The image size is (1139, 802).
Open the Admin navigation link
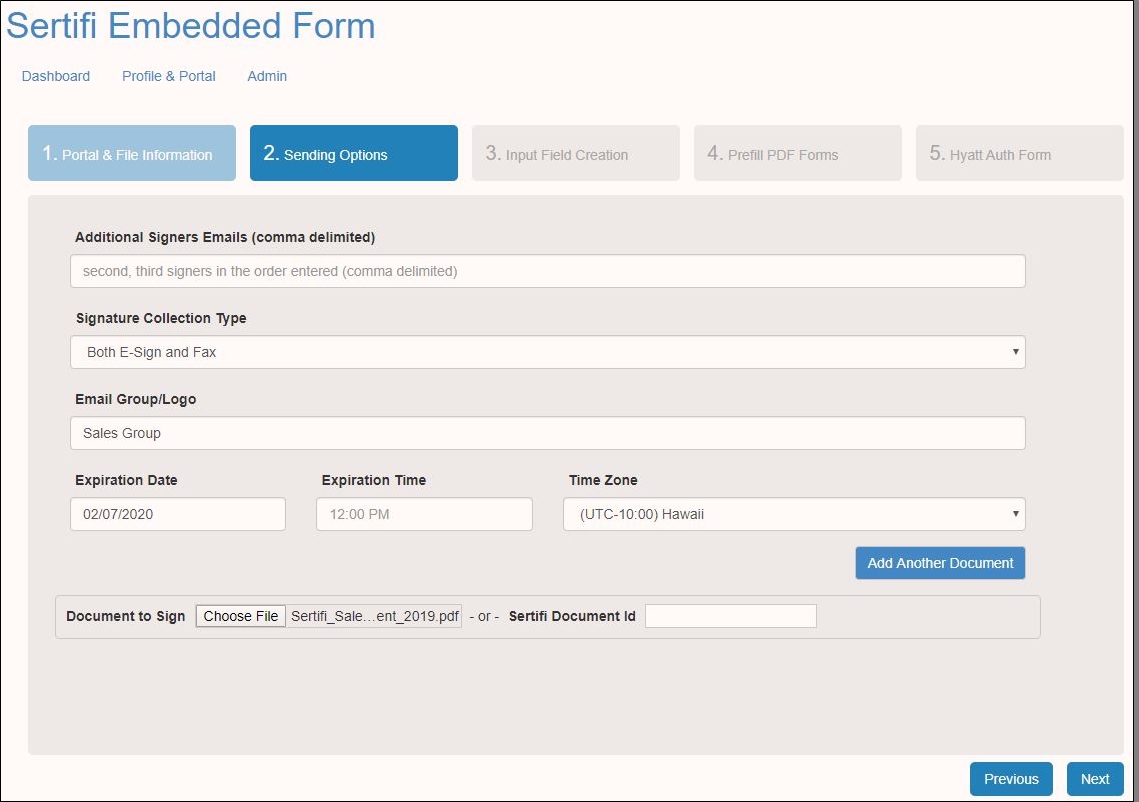tap(267, 76)
